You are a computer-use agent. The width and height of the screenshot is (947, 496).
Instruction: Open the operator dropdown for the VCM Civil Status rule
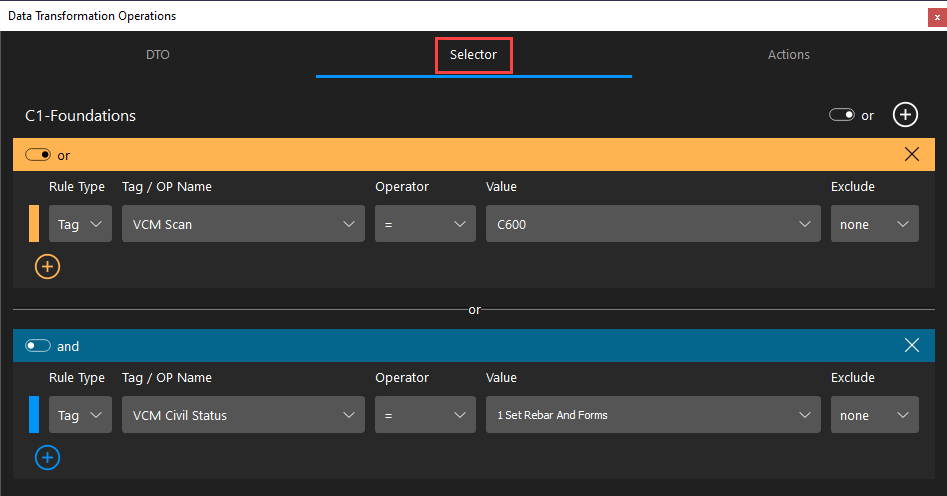(x=425, y=414)
